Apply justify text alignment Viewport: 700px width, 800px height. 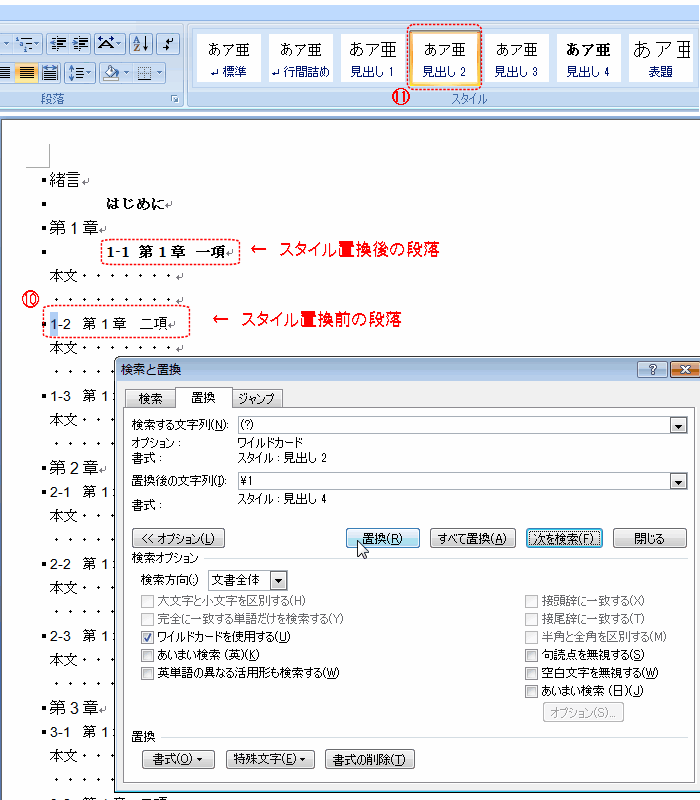tap(27, 72)
